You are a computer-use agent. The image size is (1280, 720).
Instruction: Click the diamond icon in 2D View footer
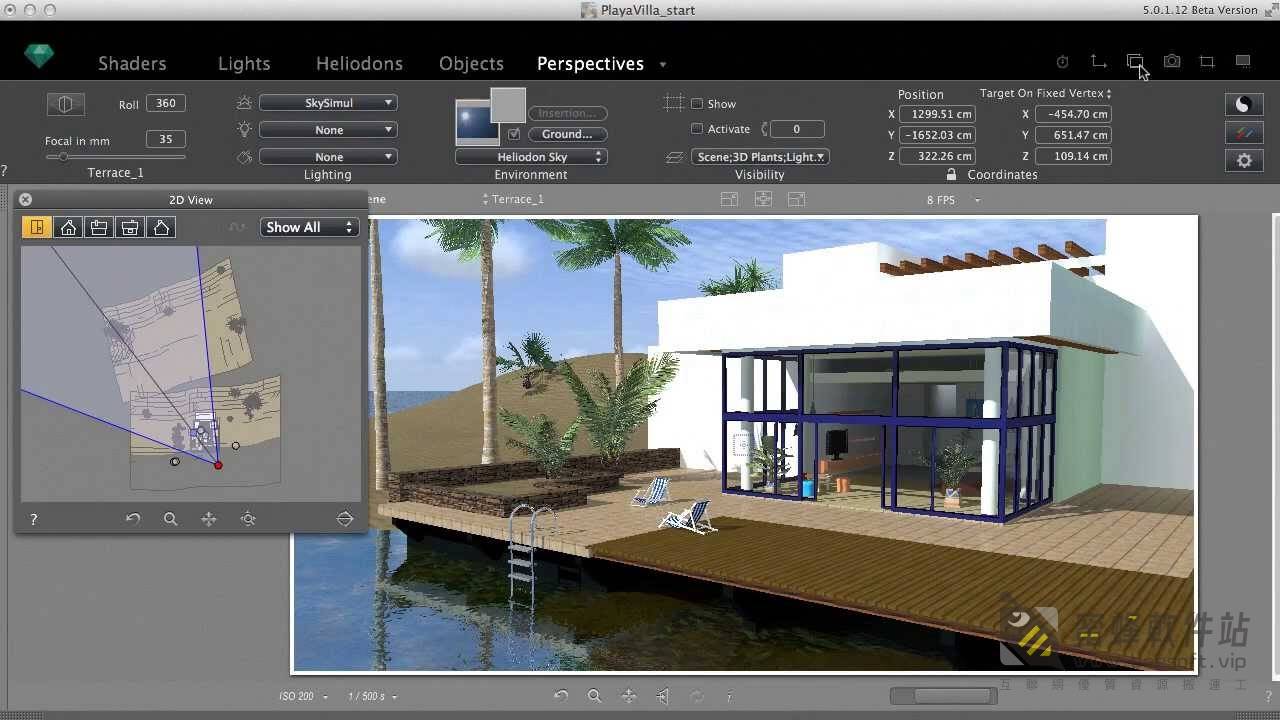pos(345,519)
